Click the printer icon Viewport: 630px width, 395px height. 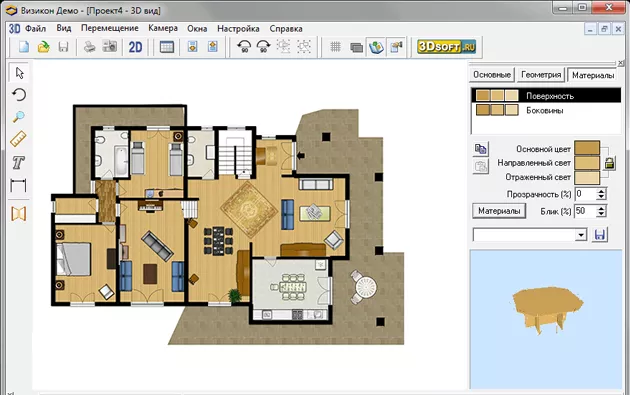(89, 47)
